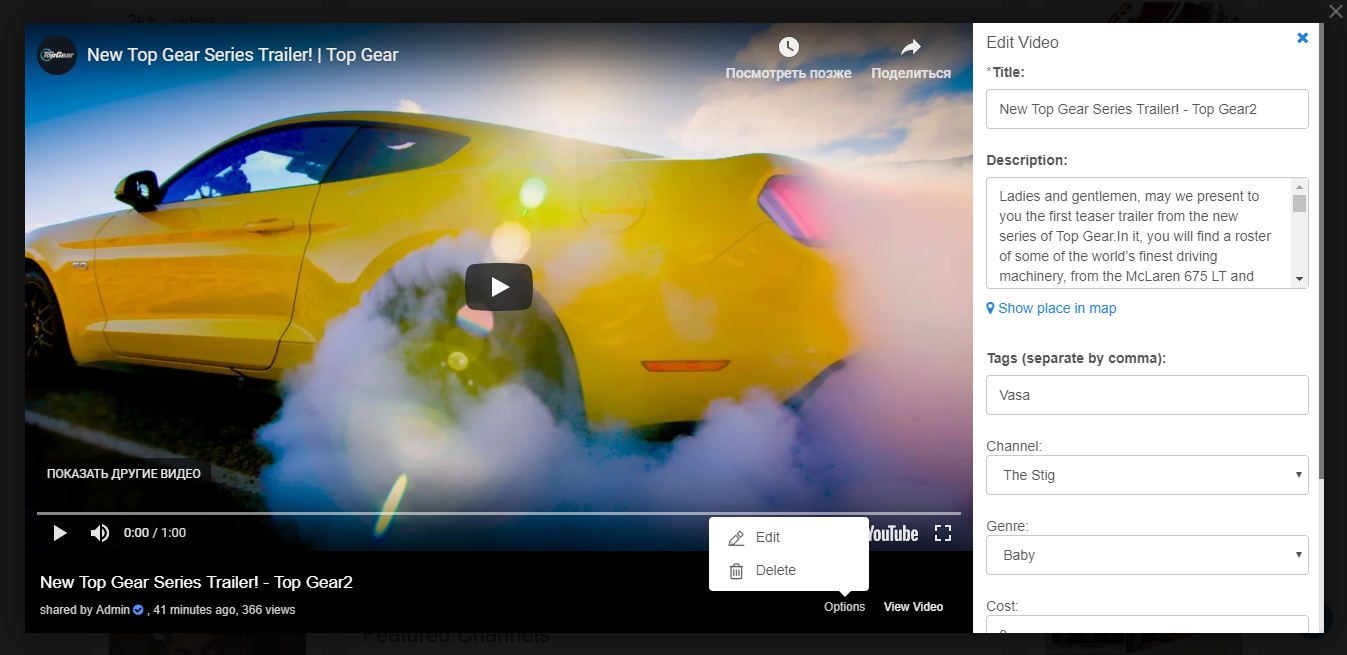Screen dimensions: 1347x655
Task: Open the YouTube logo link in player
Action: click(x=893, y=534)
